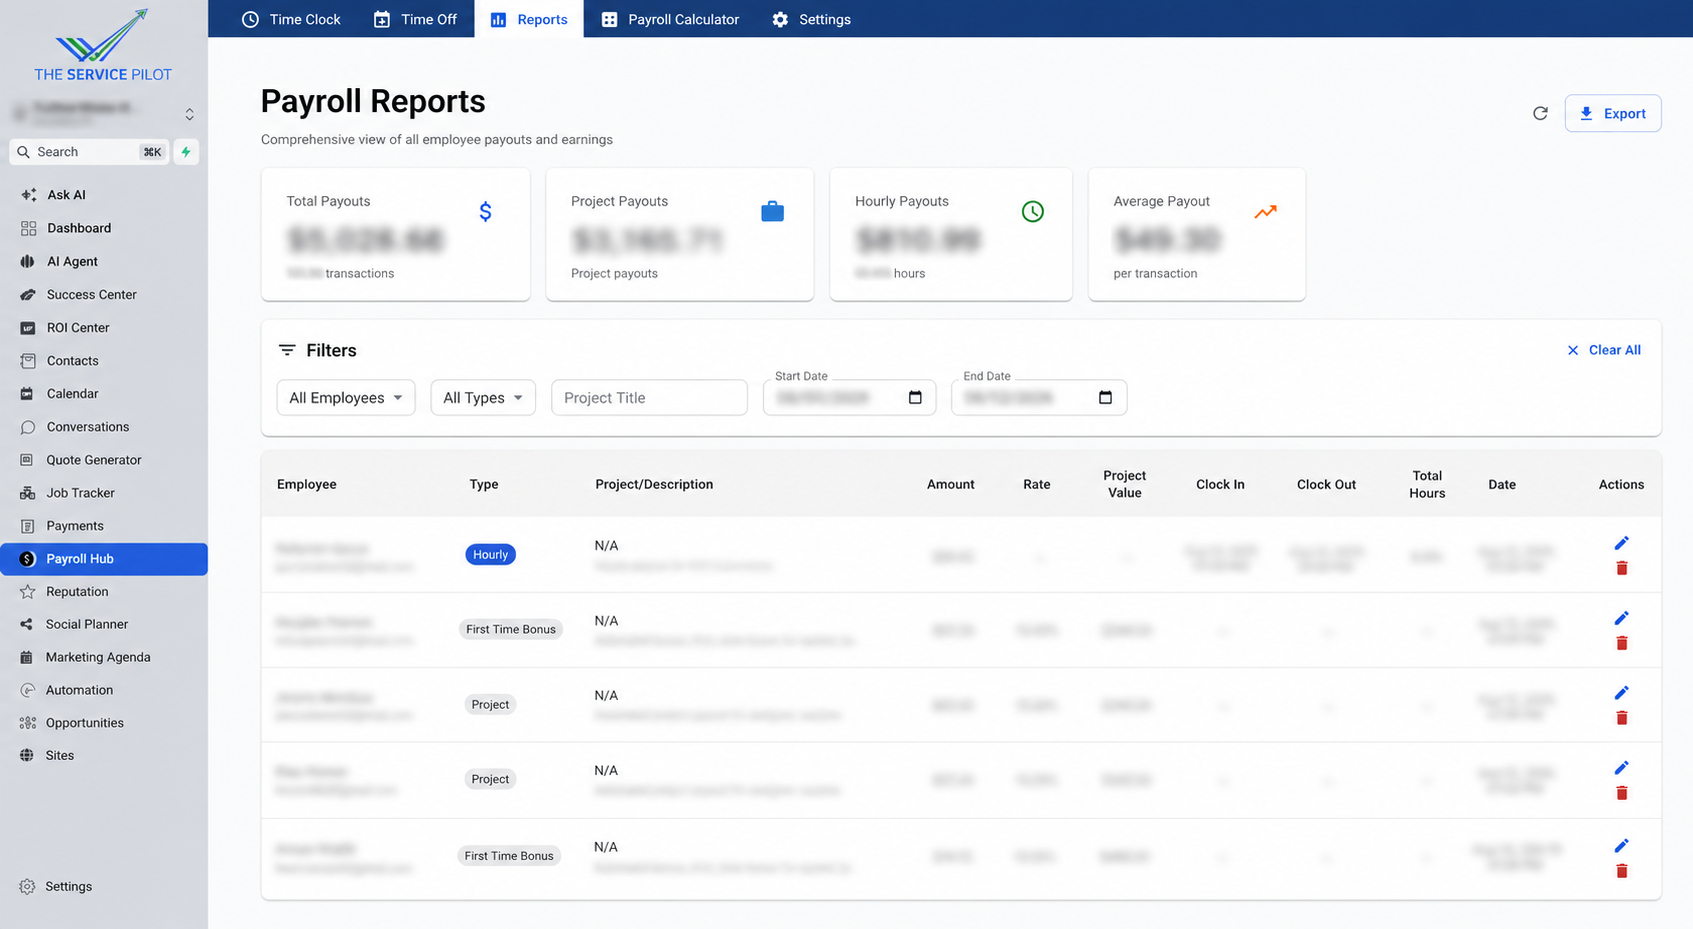1693x929 pixels.
Task: Edit the second Project type row
Action: (1621, 768)
